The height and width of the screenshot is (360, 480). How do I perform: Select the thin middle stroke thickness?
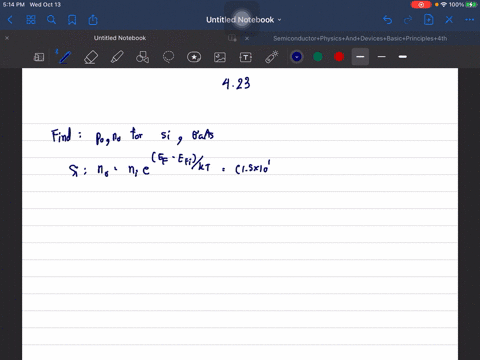[381, 57]
